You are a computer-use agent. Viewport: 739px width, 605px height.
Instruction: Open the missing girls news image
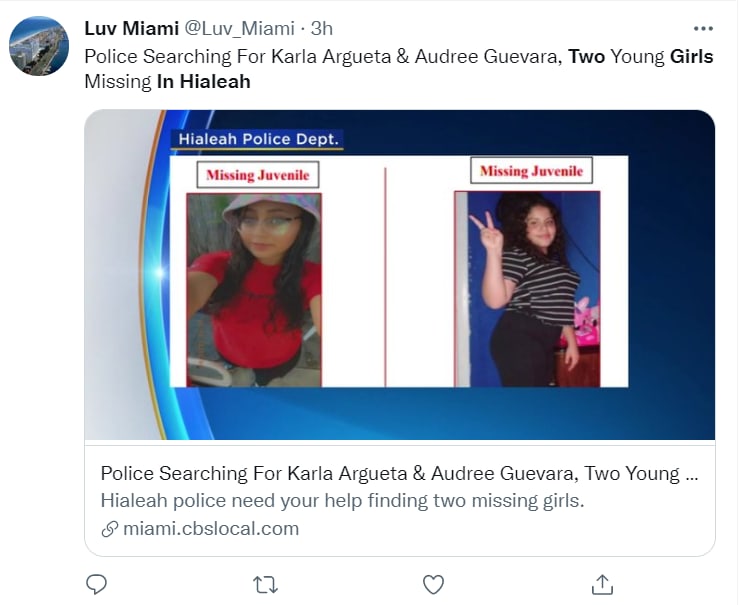[x=400, y=275]
